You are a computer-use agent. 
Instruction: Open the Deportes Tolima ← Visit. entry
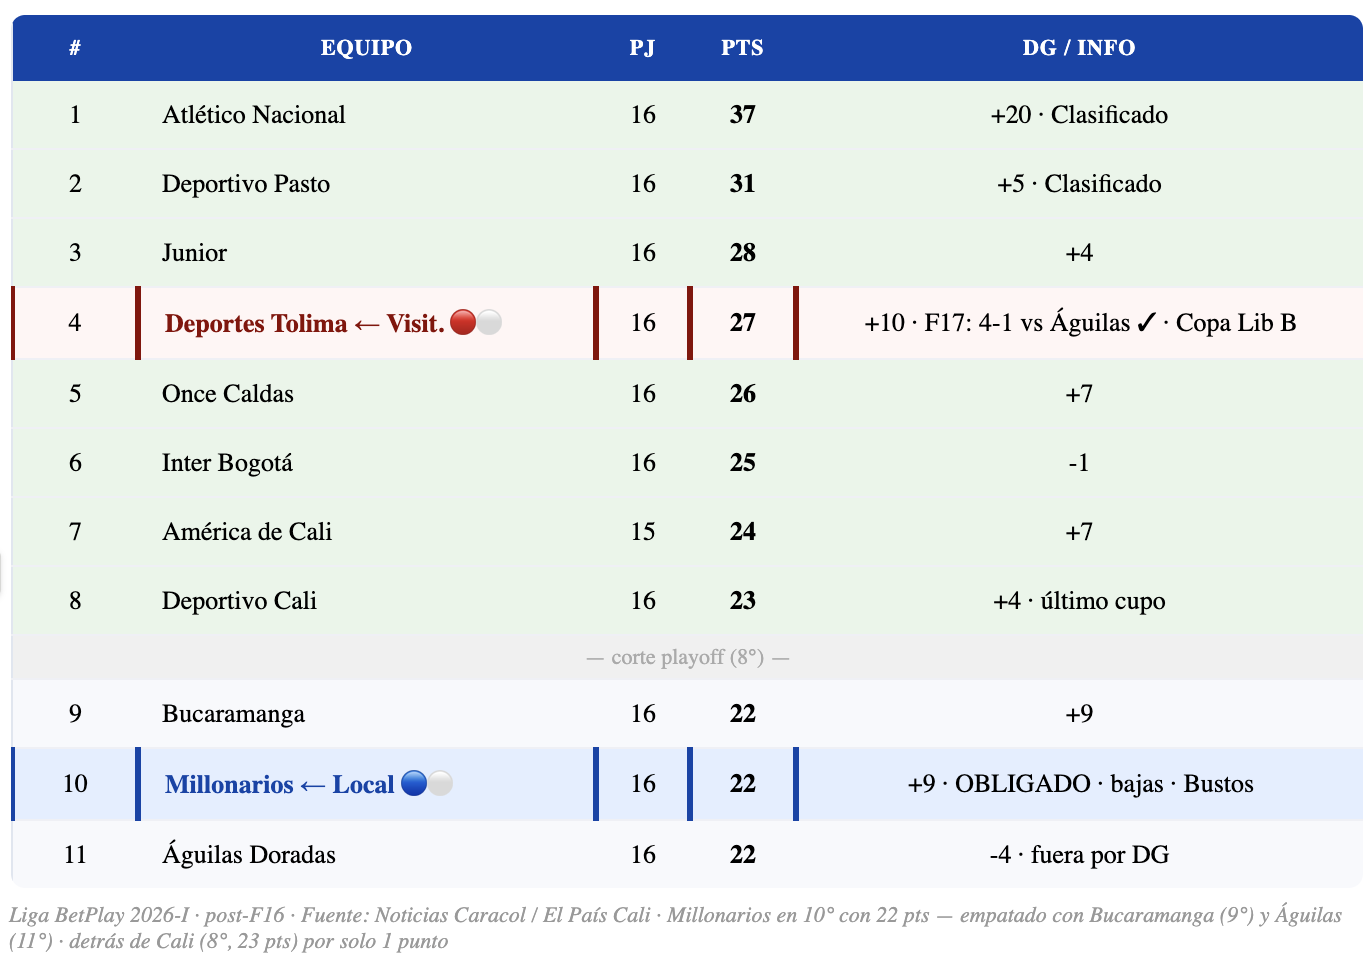tap(305, 323)
